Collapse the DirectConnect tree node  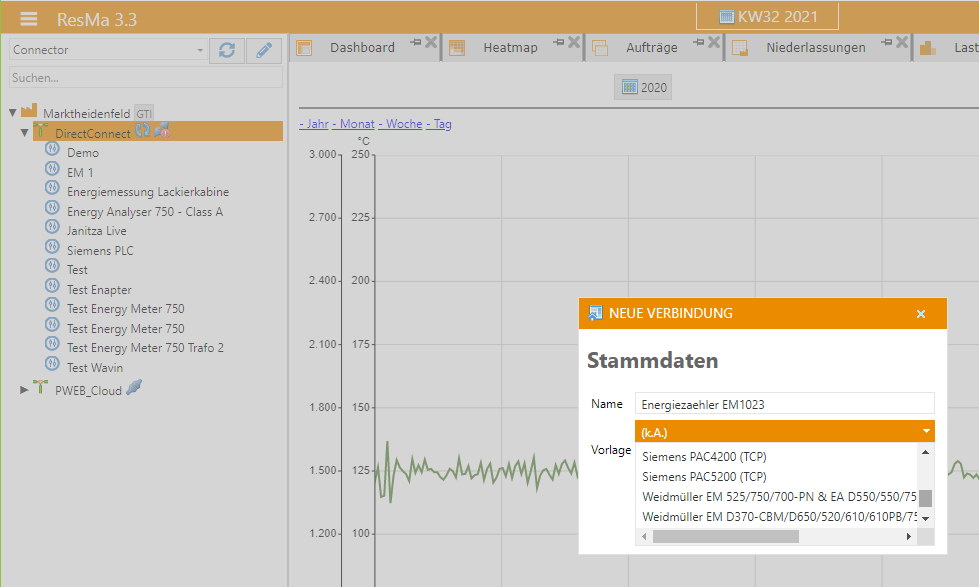(x=25, y=133)
